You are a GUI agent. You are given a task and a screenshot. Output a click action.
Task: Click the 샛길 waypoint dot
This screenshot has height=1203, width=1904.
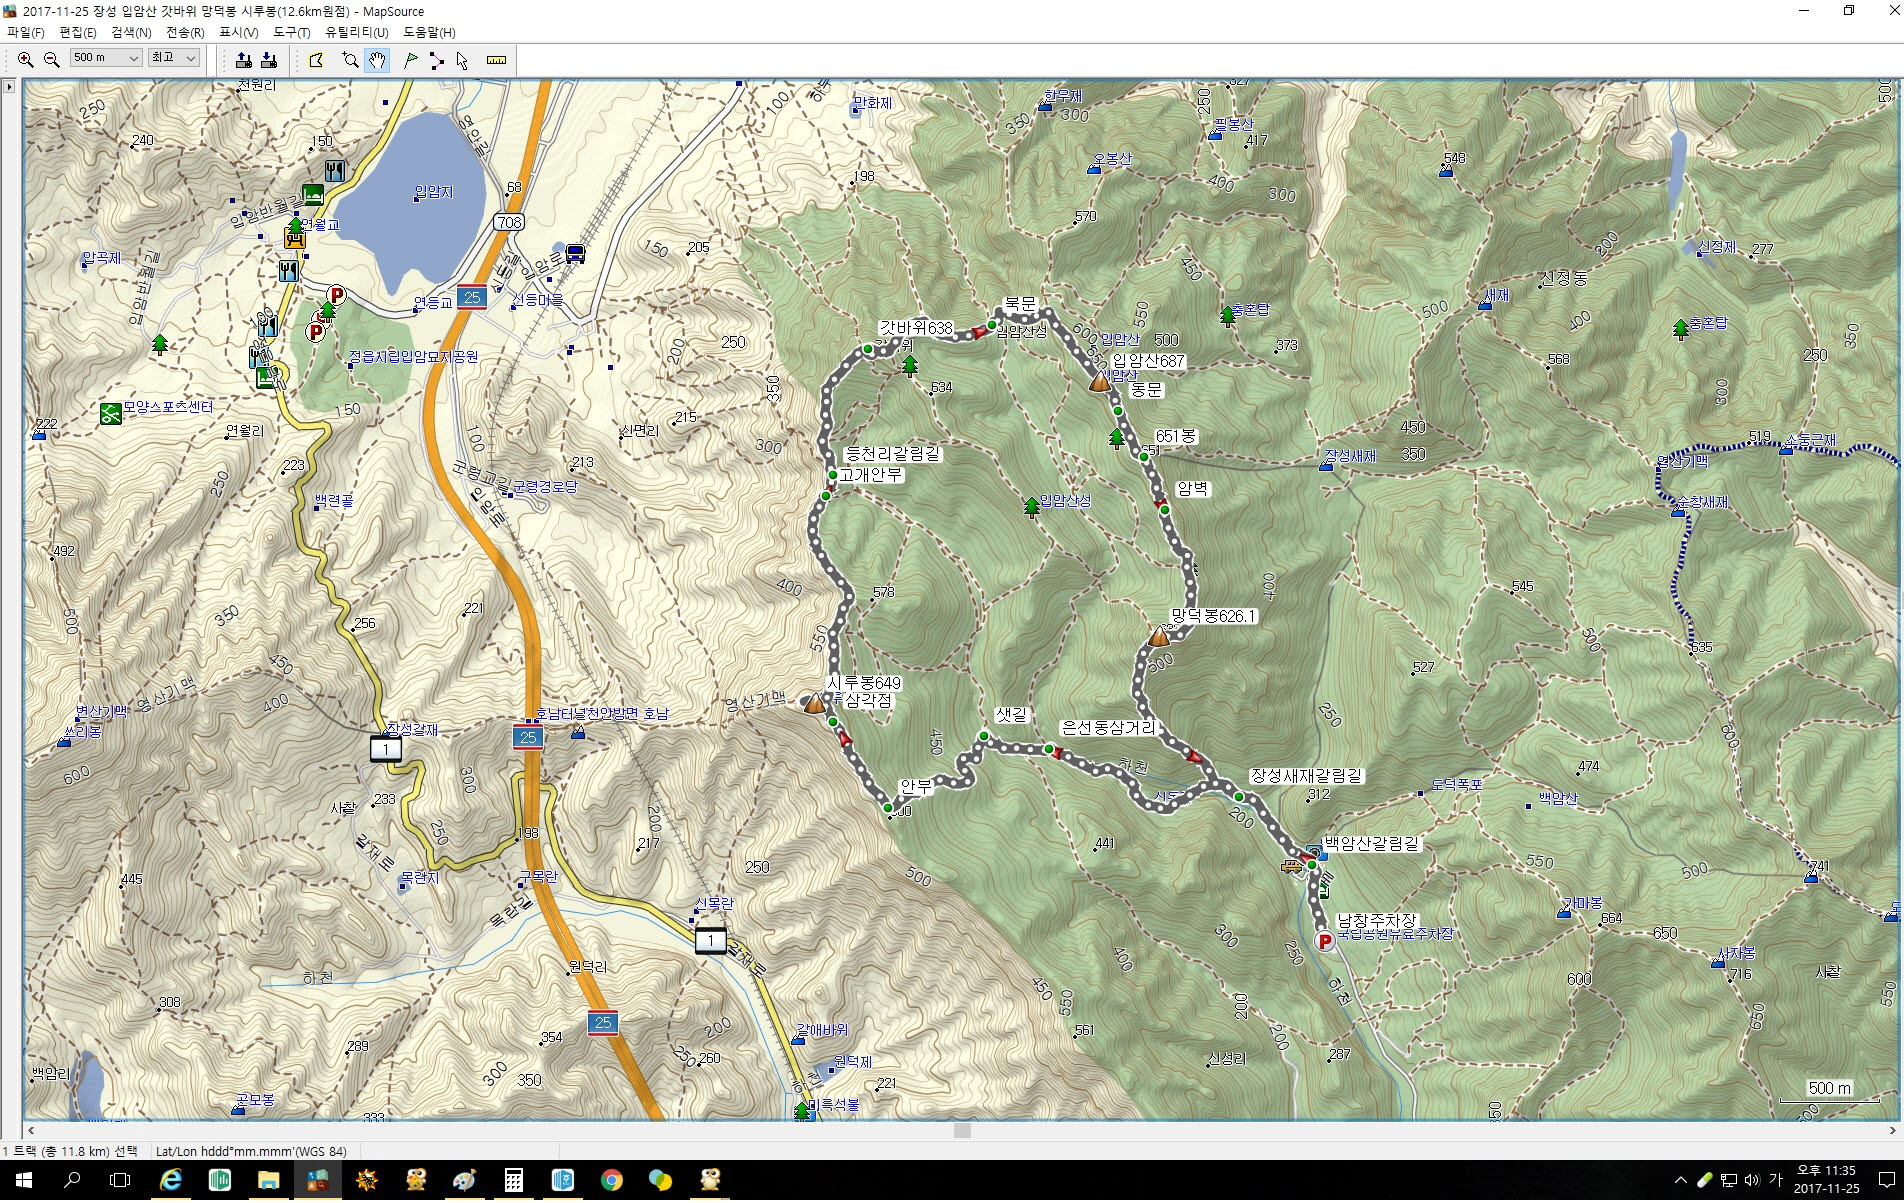(x=984, y=736)
